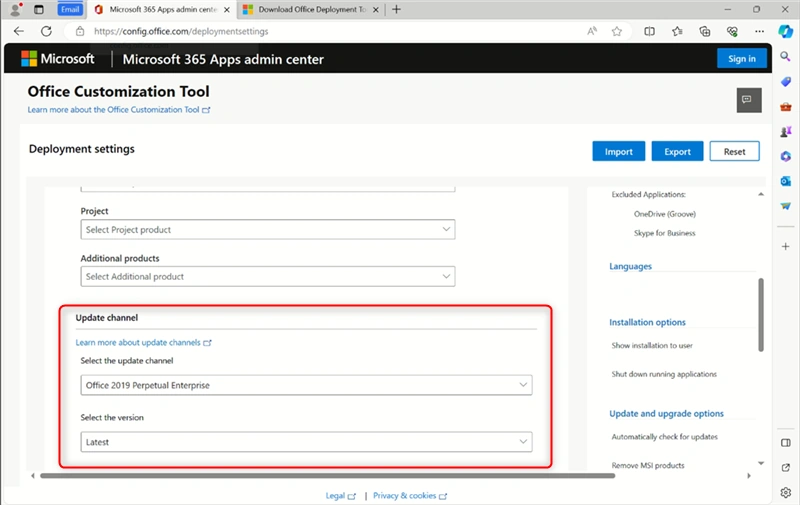Open Copilot icon in sidebar
800x505 pixels.
tap(786, 31)
